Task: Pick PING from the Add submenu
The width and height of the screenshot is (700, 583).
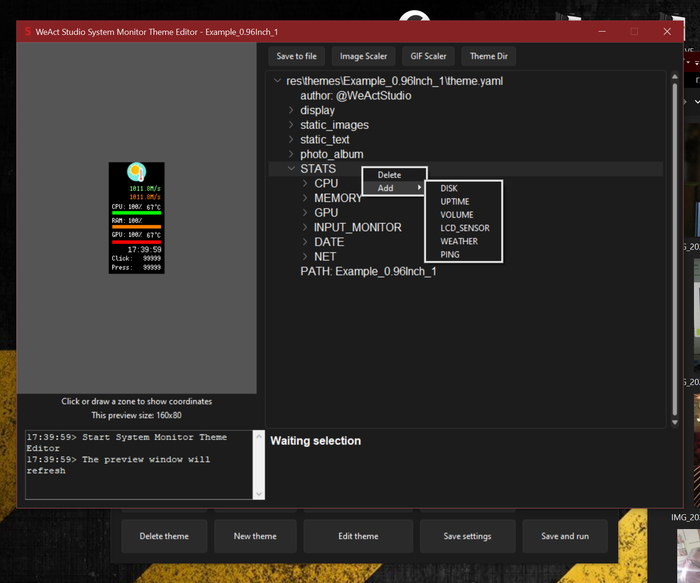Action: (x=450, y=255)
